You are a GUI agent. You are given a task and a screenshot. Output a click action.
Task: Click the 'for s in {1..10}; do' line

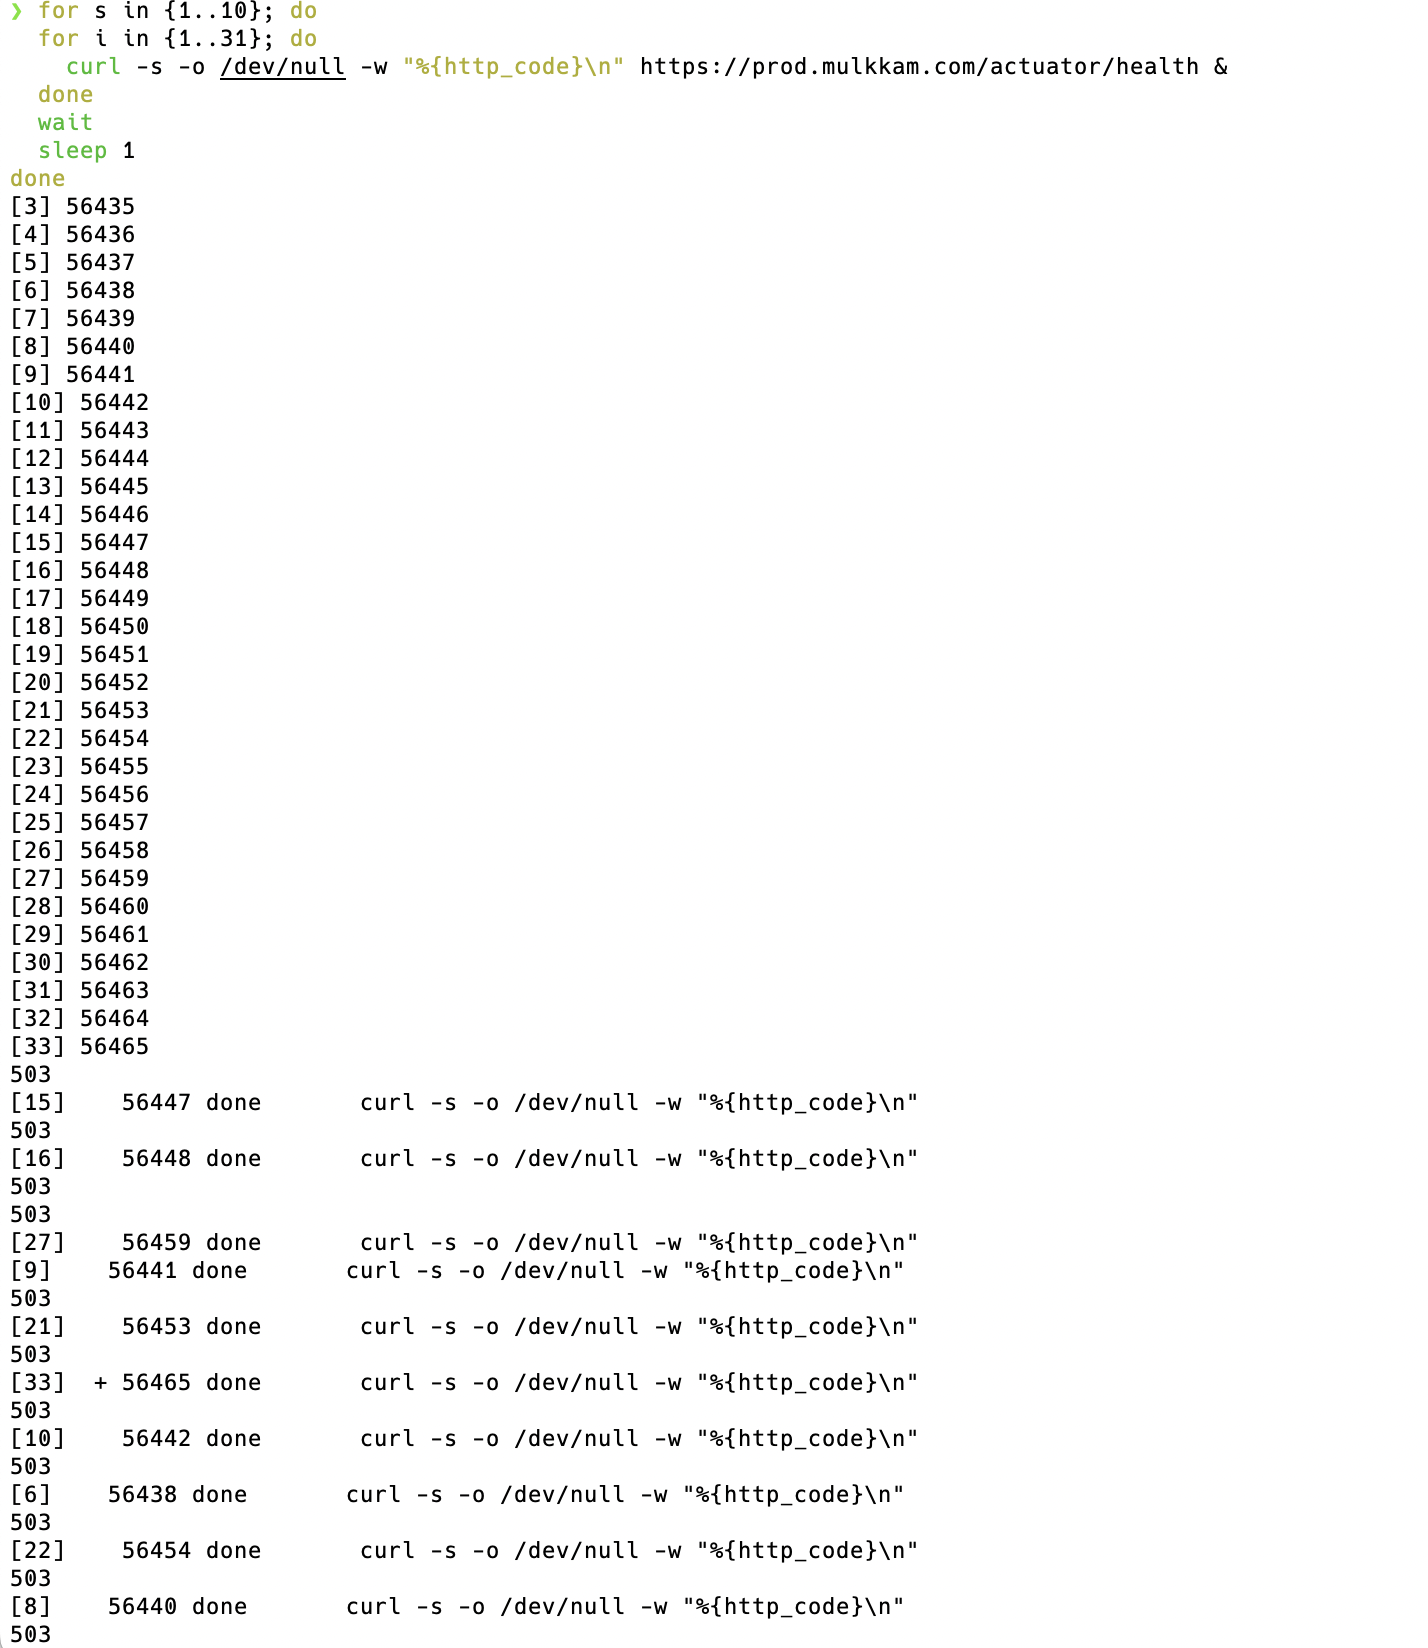(177, 11)
